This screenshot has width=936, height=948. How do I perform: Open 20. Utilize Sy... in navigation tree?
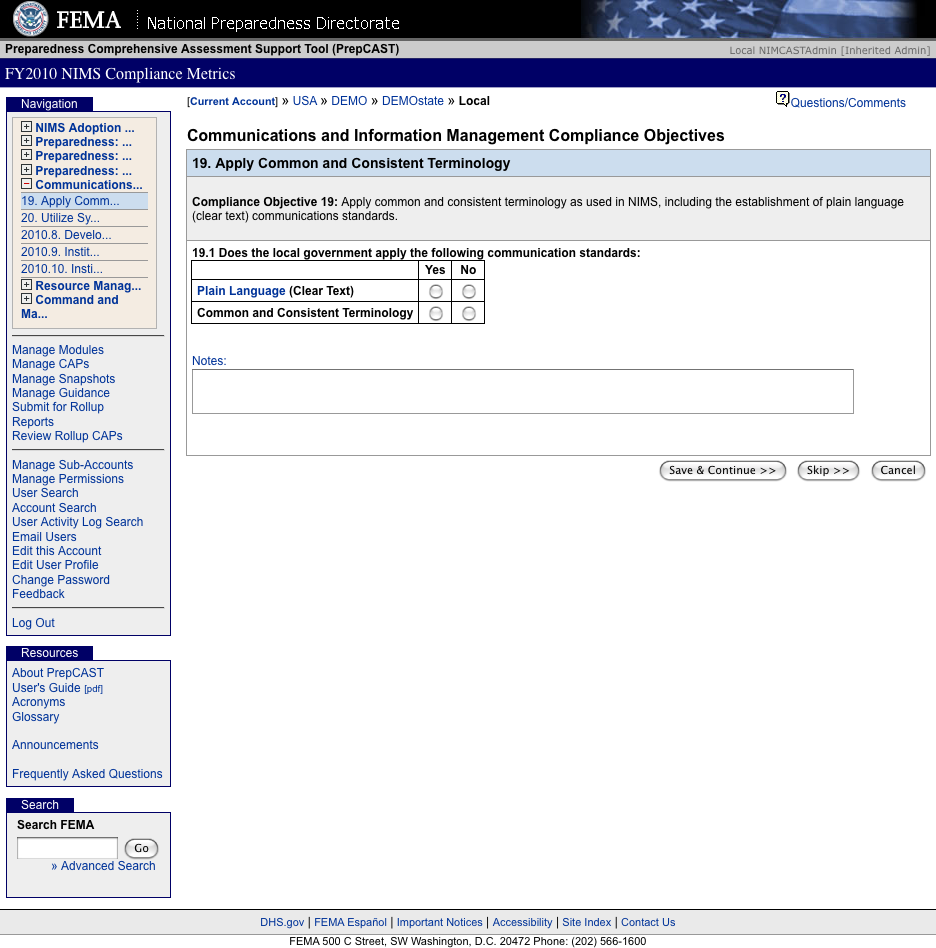pos(60,218)
